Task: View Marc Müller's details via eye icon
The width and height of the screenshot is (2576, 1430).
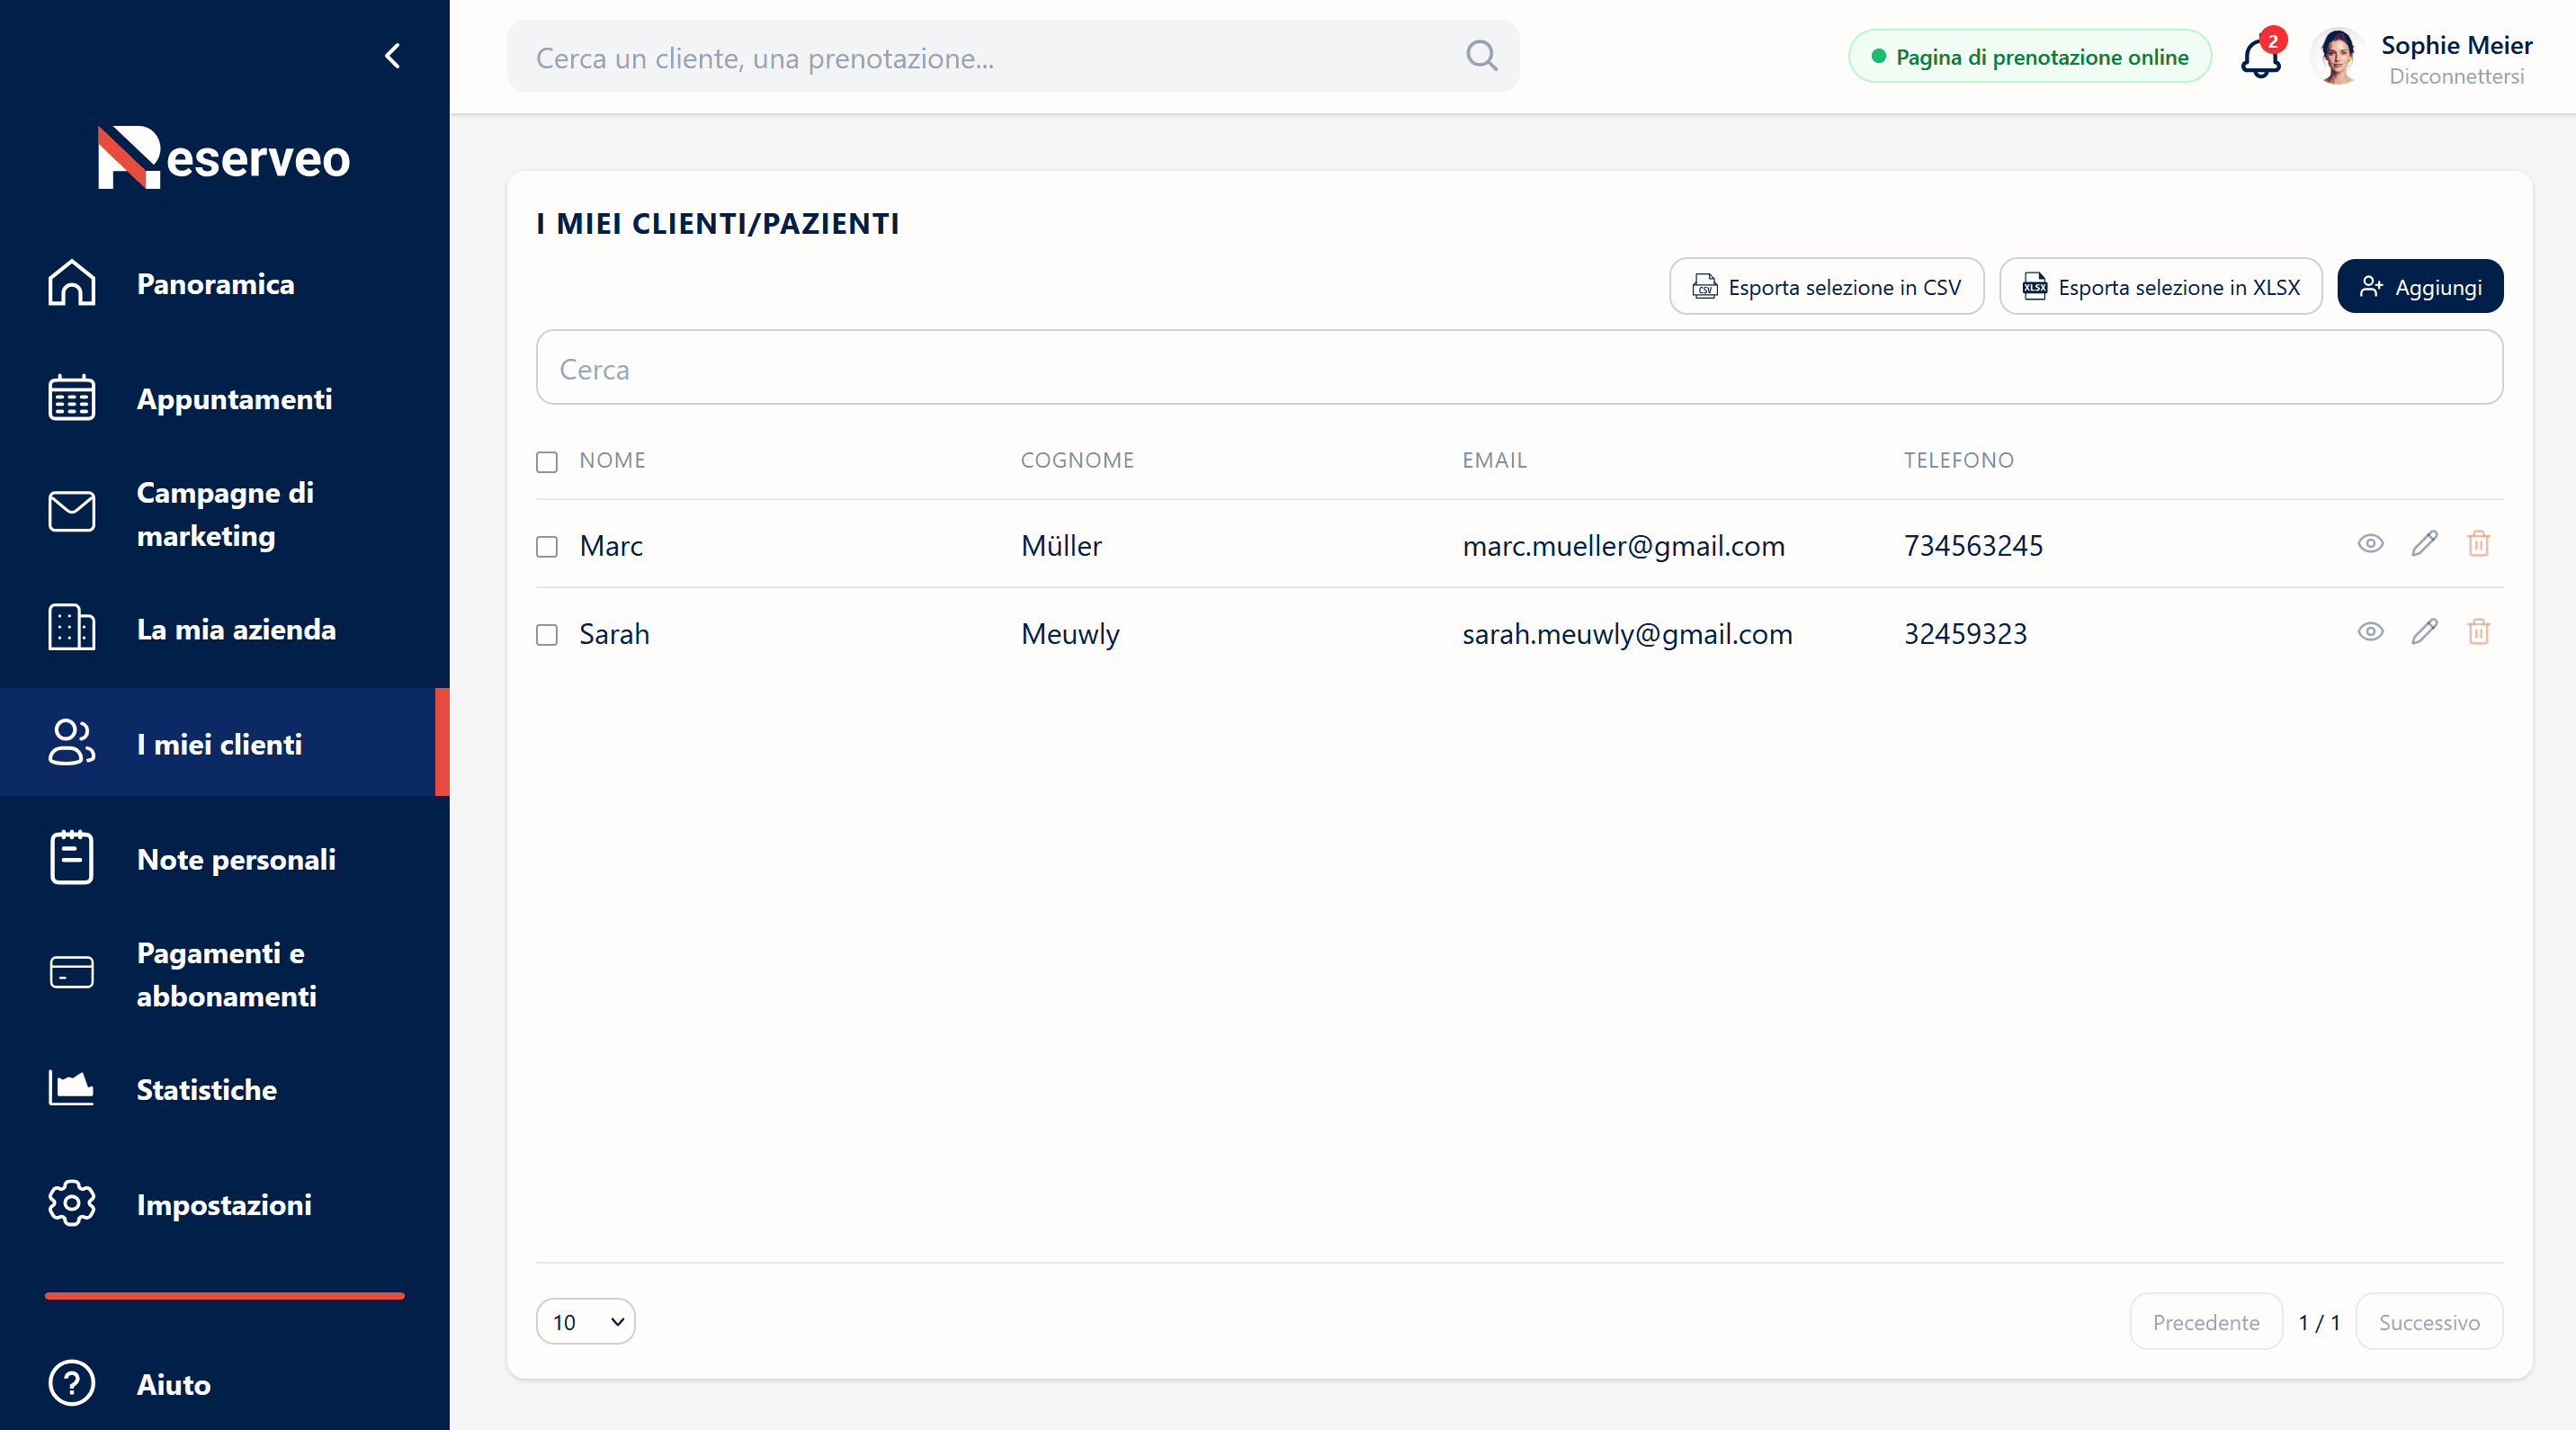Action: point(2370,543)
